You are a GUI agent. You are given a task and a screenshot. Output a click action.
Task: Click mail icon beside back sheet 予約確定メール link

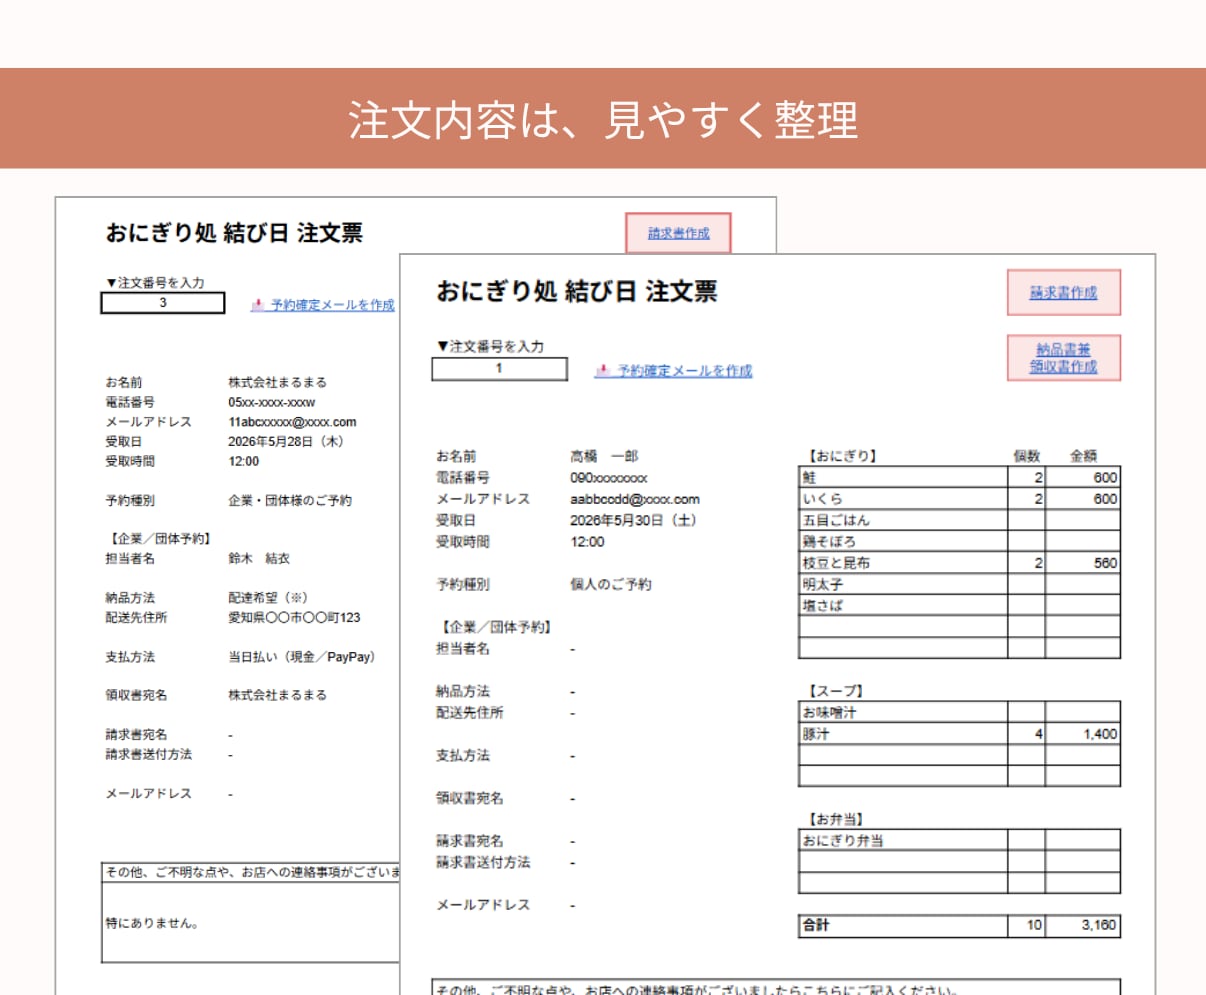click(x=257, y=305)
